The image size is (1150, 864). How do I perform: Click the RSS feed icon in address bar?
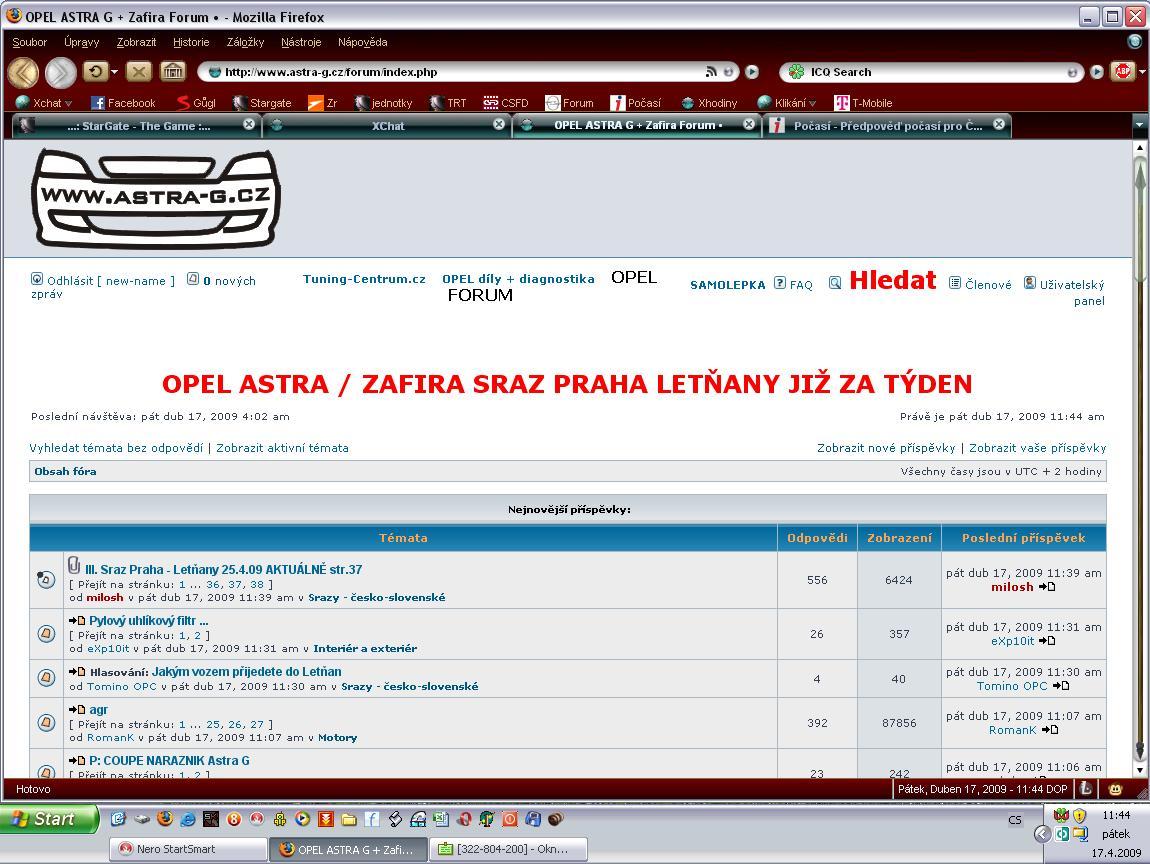[711, 72]
